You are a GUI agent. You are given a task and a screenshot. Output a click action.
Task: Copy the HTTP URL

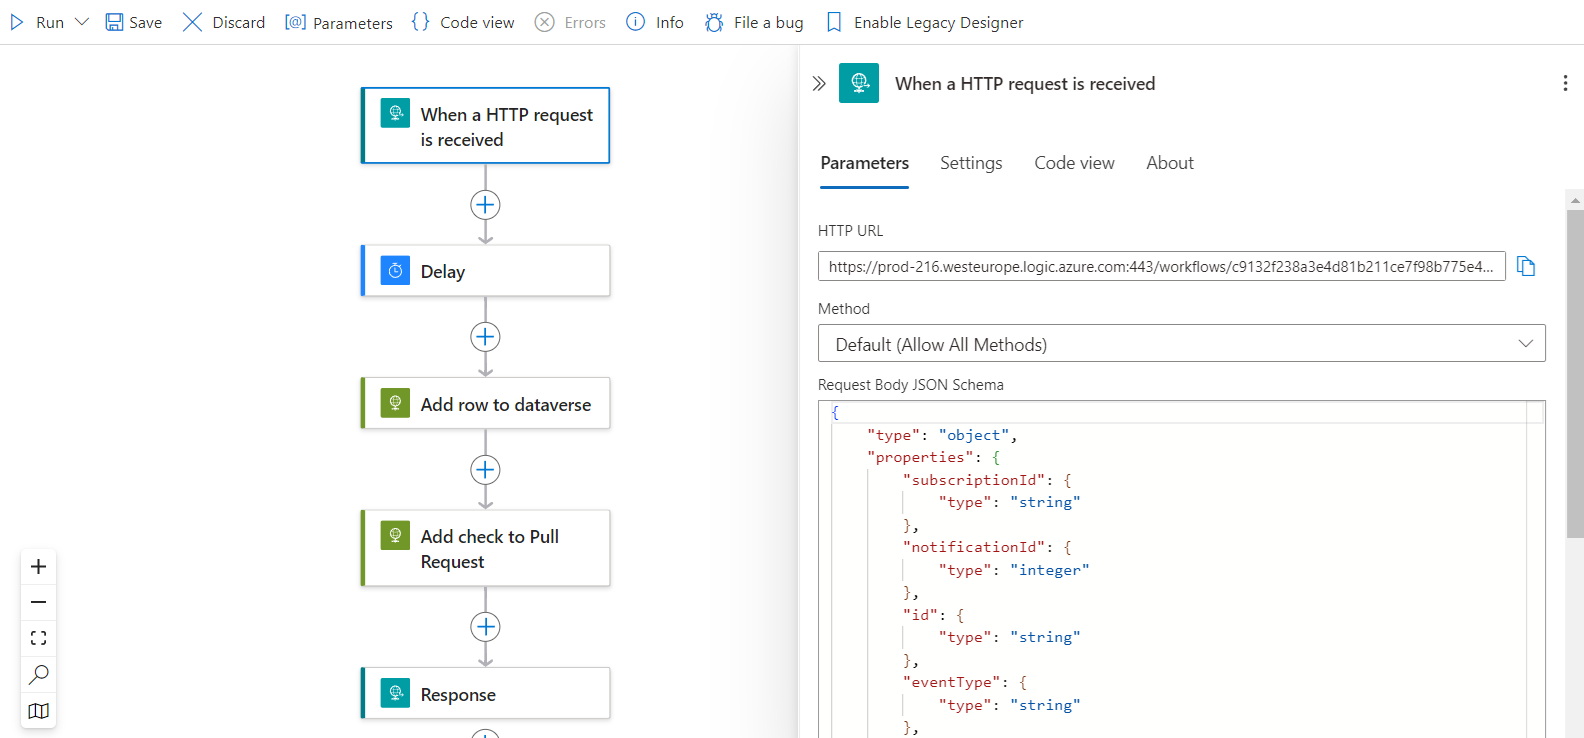click(x=1526, y=266)
